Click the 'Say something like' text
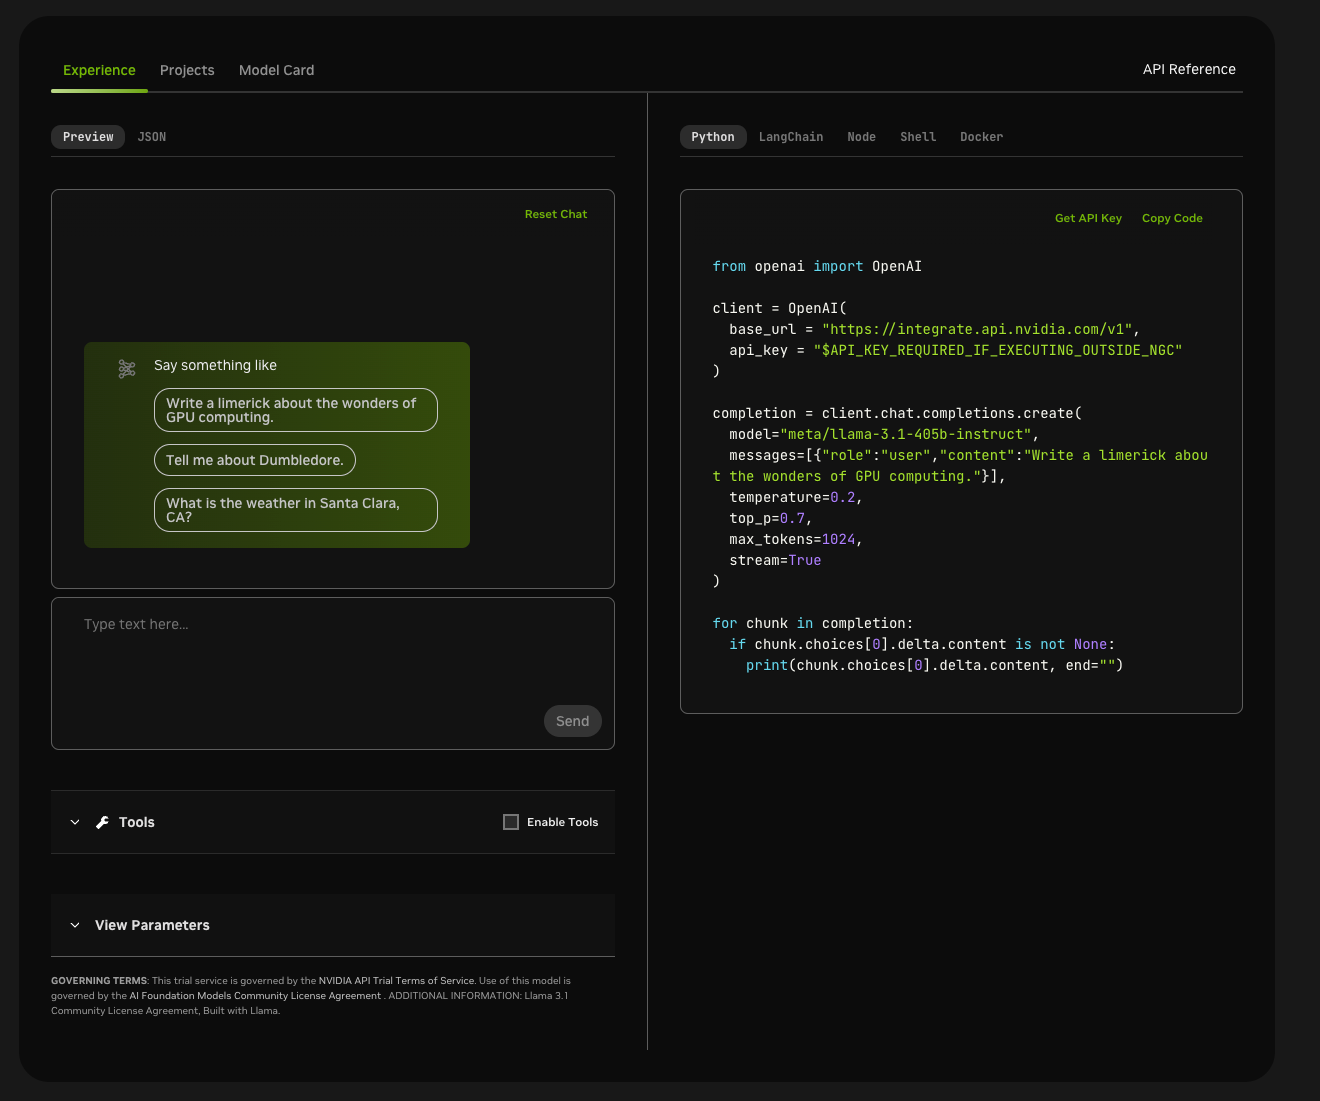The image size is (1320, 1101). tap(215, 365)
